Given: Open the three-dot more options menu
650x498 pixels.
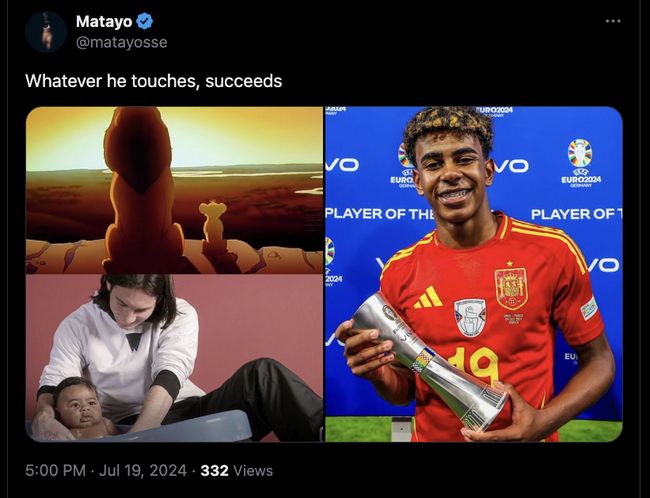Looking at the screenshot, I should tap(613, 21).
